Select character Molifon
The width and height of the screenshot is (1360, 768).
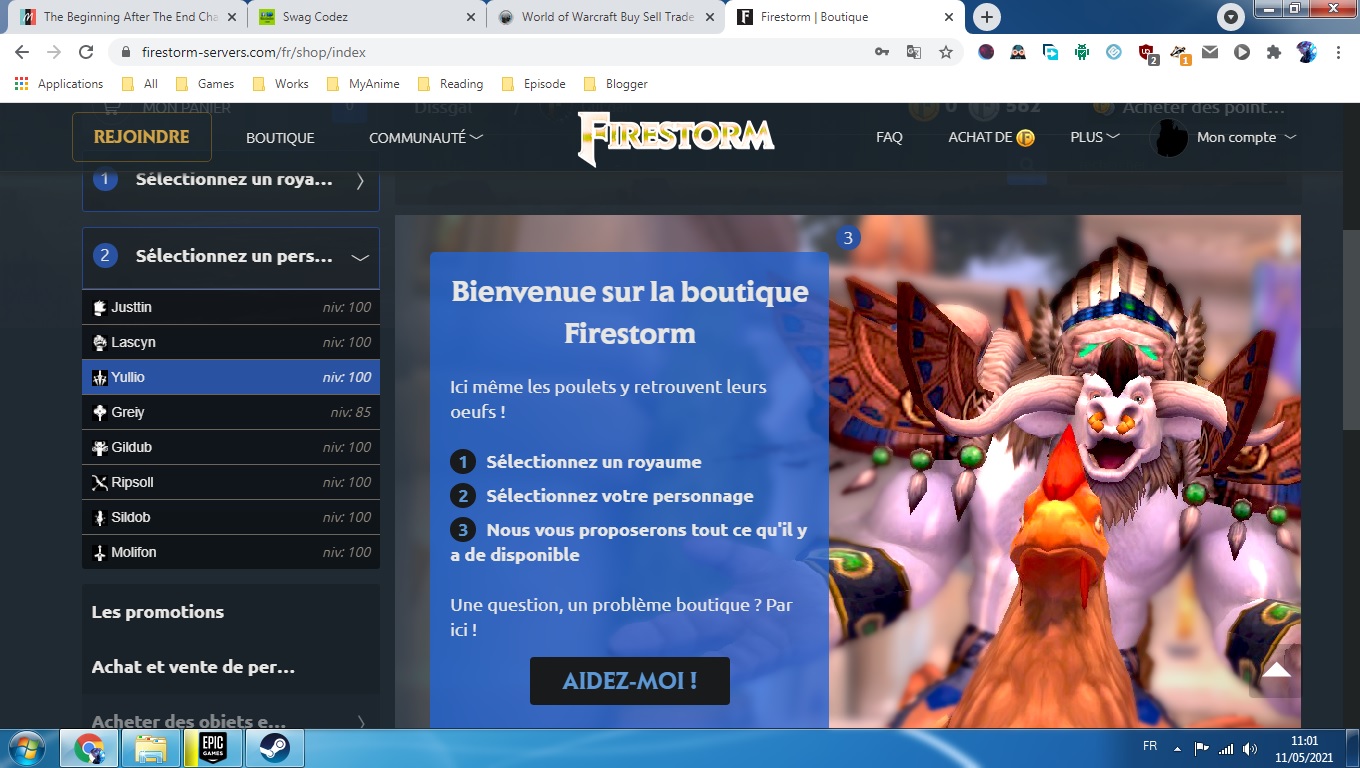click(x=231, y=552)
